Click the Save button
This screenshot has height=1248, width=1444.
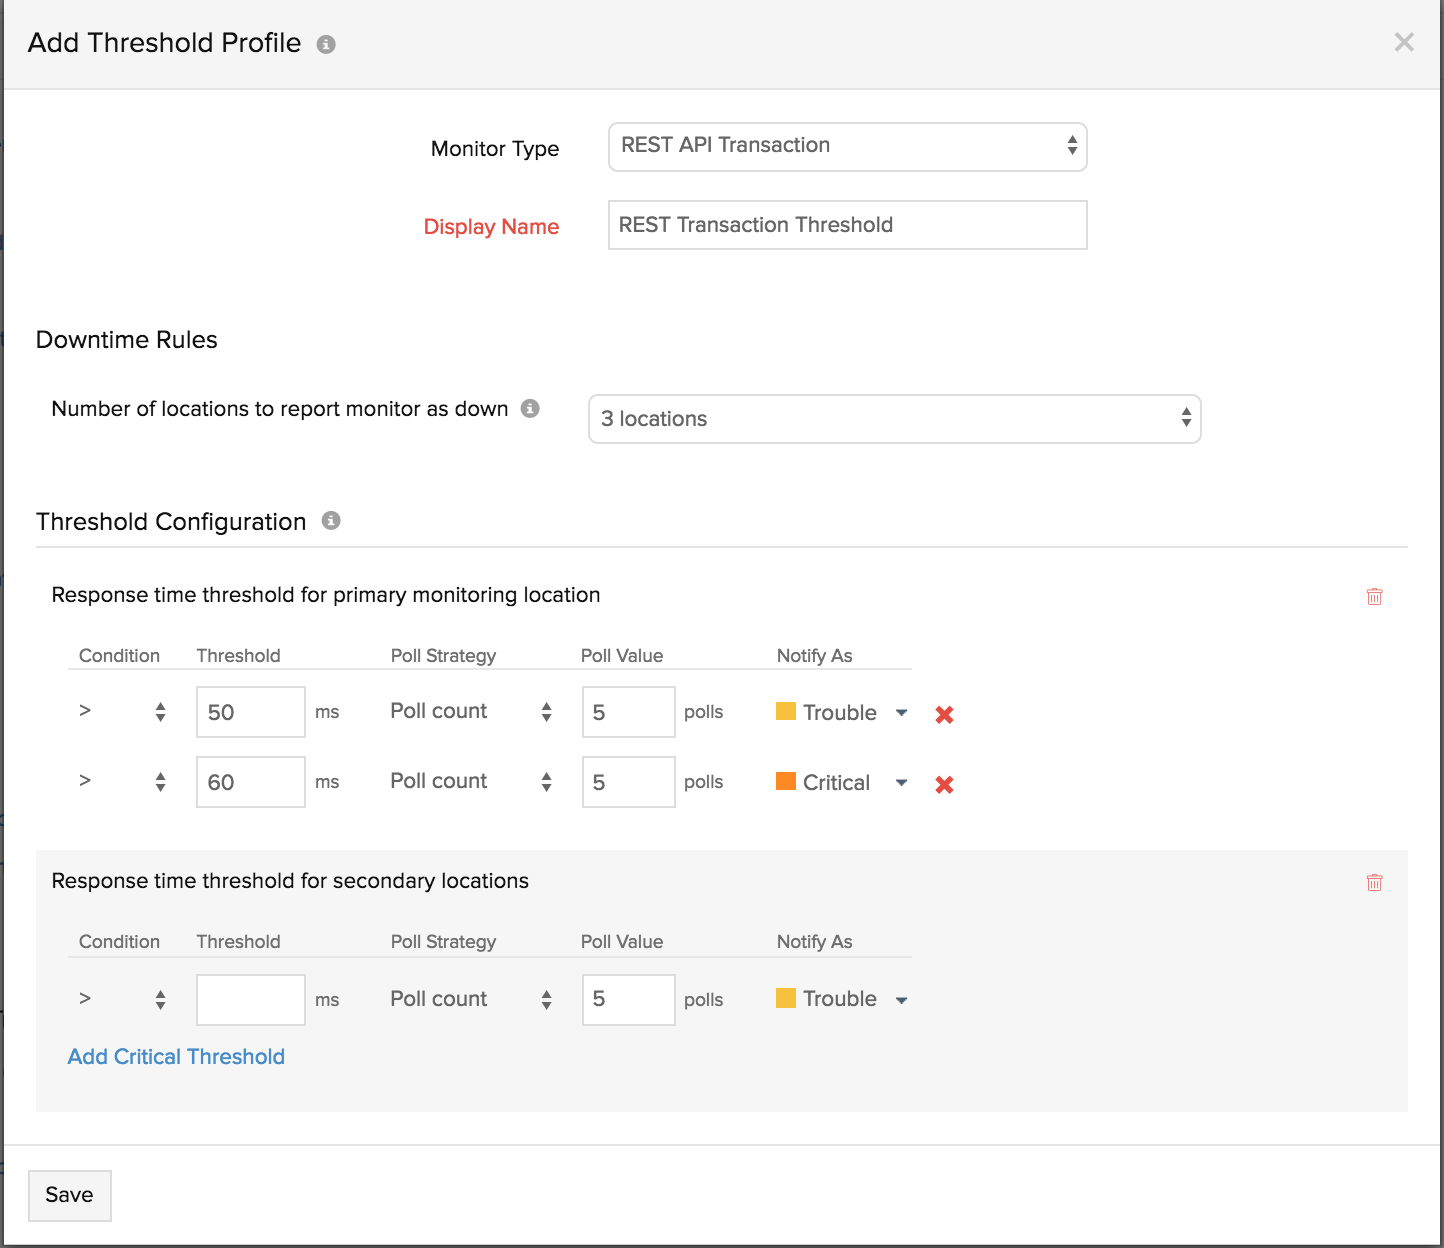click(x=69, y=1195)
